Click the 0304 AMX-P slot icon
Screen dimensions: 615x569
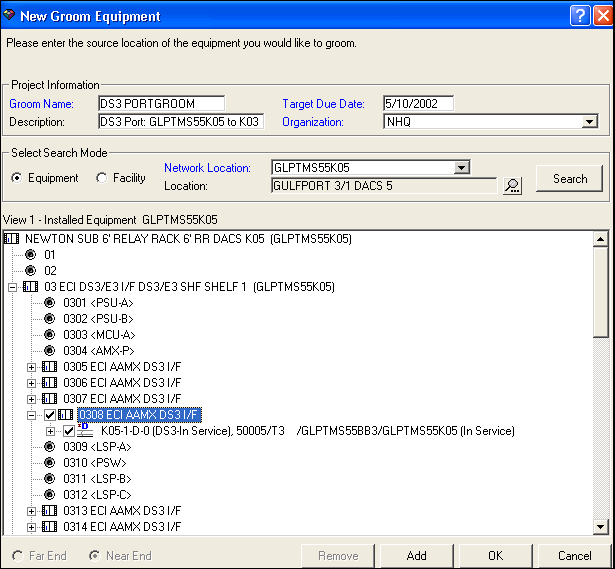tap(49, 351)
